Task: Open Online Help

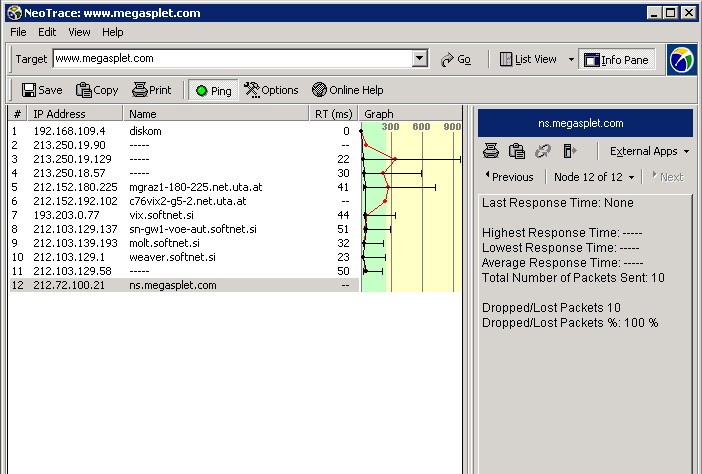Action: tap(347, 90)
